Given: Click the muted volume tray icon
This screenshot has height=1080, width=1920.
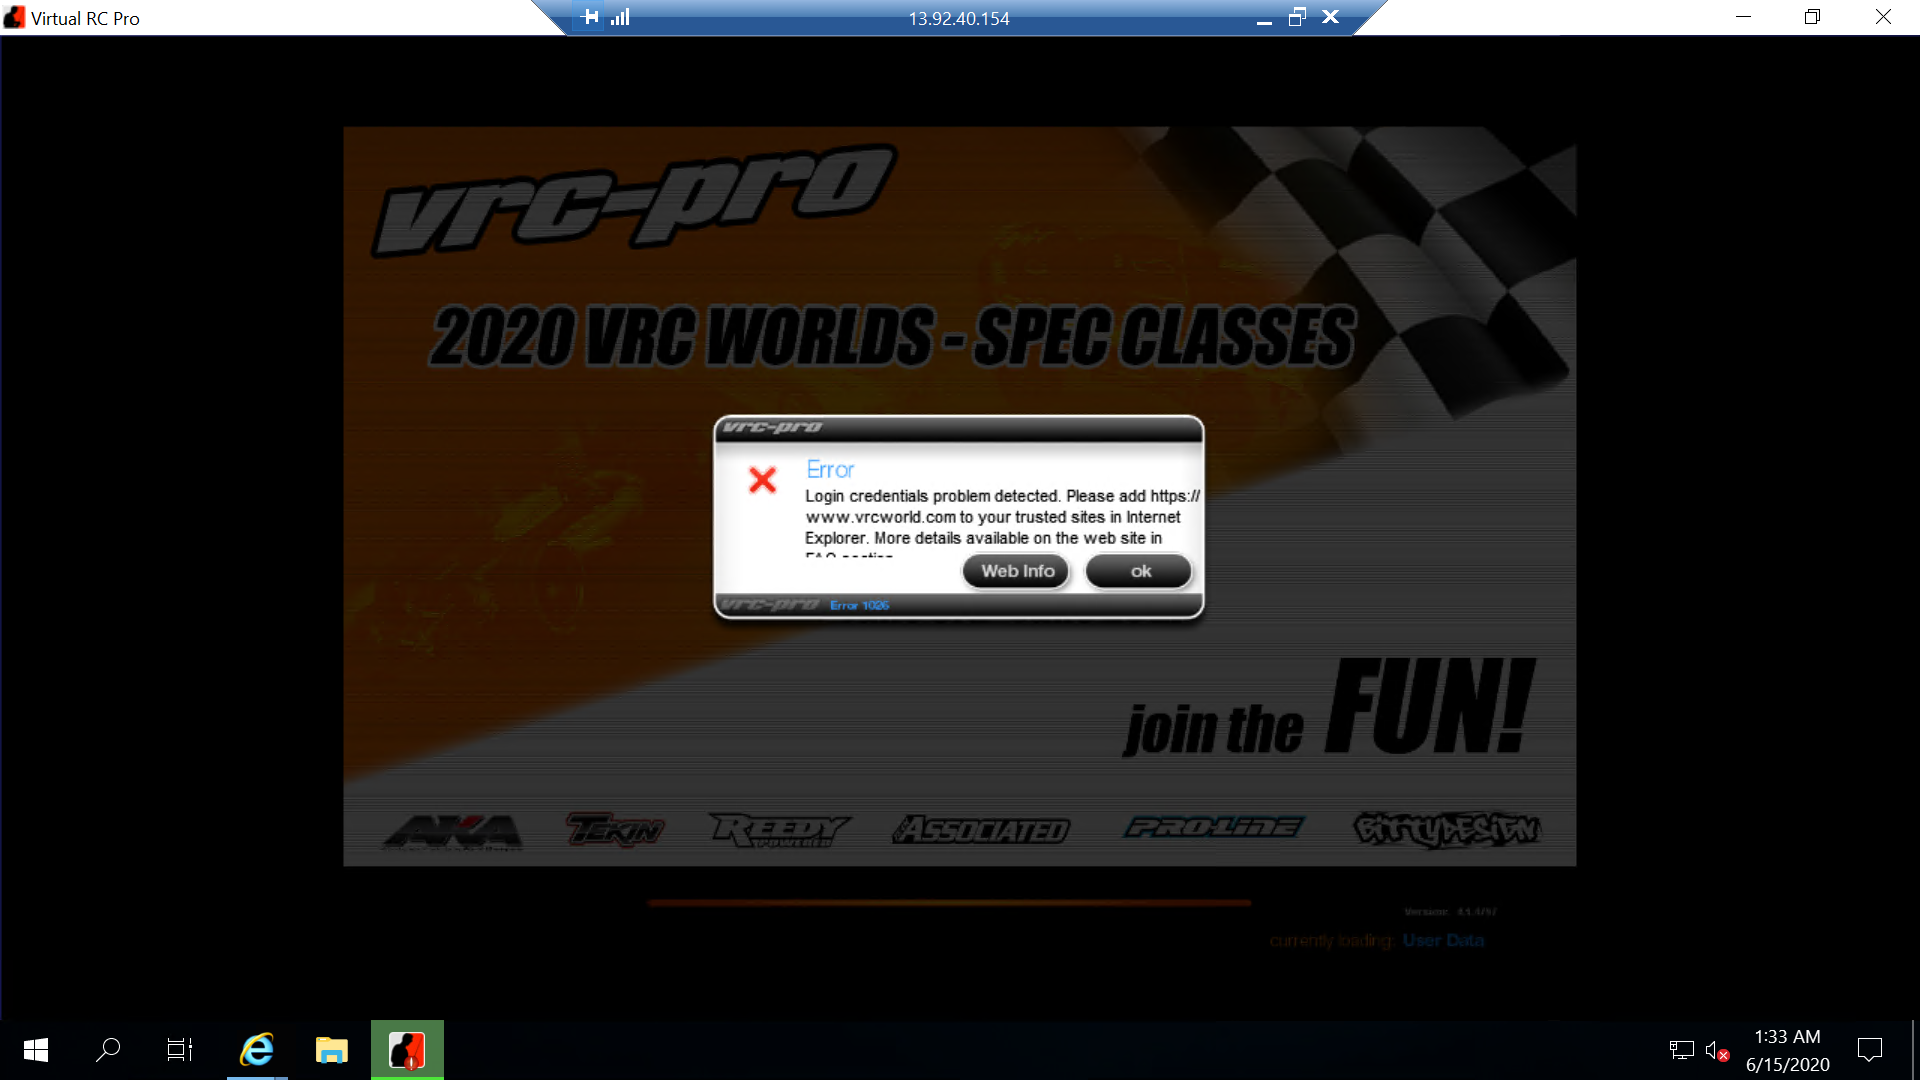Looking at the screenshot, I should [x=1717, y=1050].
